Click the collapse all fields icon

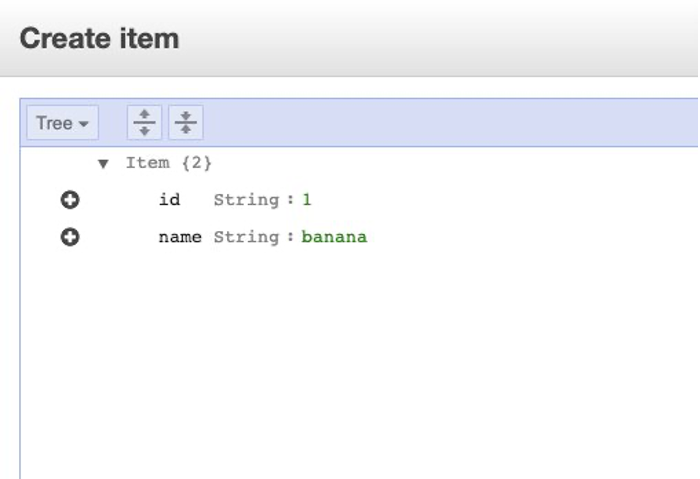tap(185, 123)
